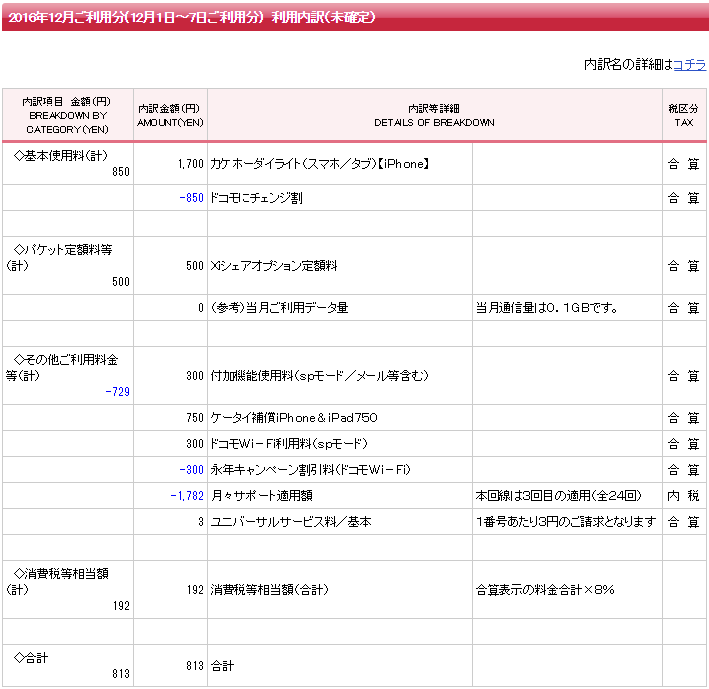709x689 pixels.
Task: Click the AMOUNT(YEN) column header
Action: click(169, 115)
